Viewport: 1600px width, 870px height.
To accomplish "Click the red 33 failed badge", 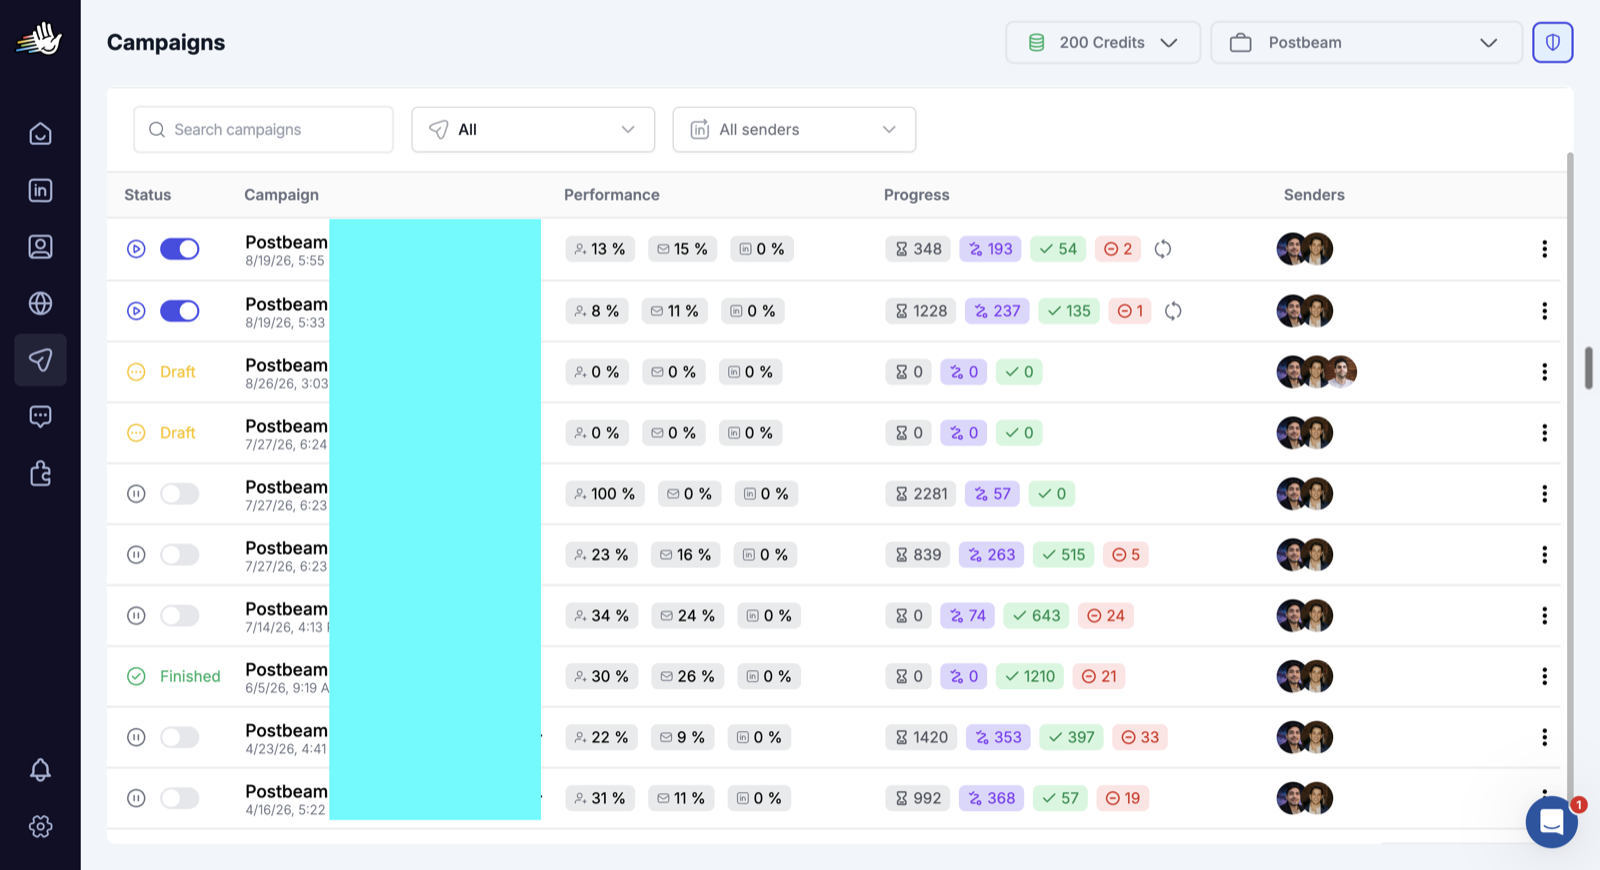I will coord(1139,737).
